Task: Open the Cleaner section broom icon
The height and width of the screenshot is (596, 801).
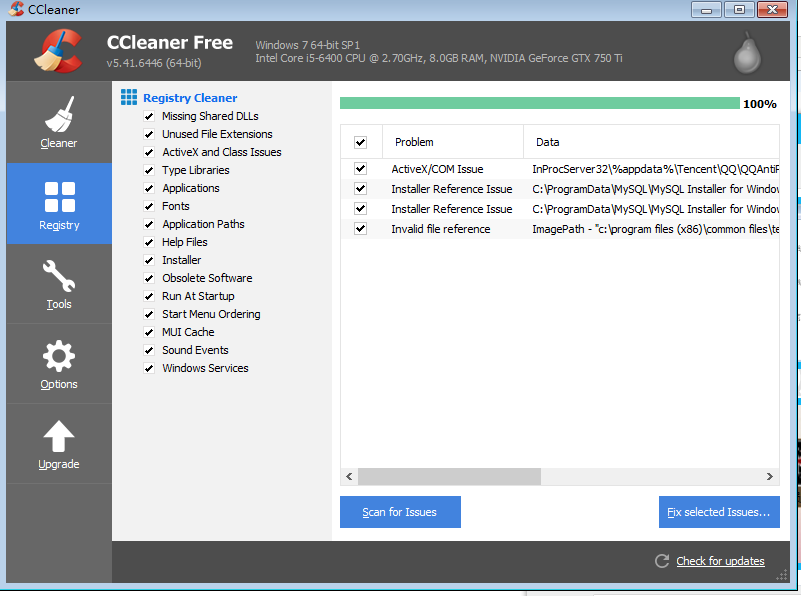Action: [x=59, y=114]
